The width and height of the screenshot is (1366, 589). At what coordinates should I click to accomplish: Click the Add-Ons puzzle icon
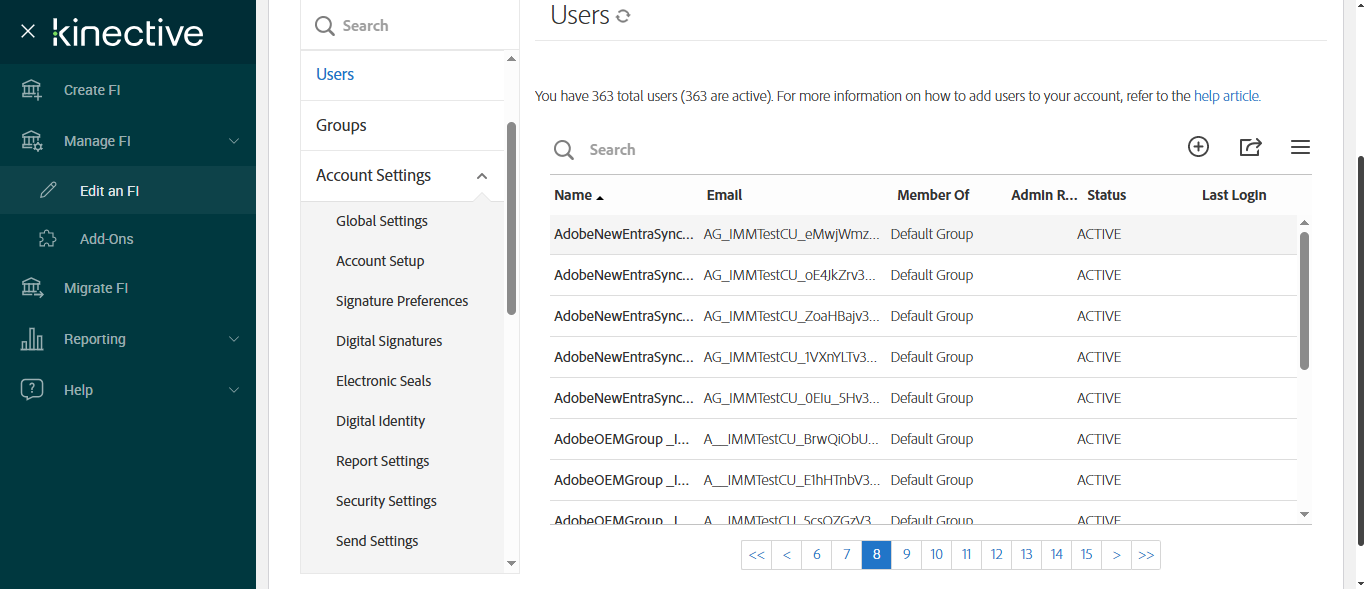pyautogui.click(x=47, y=239)
